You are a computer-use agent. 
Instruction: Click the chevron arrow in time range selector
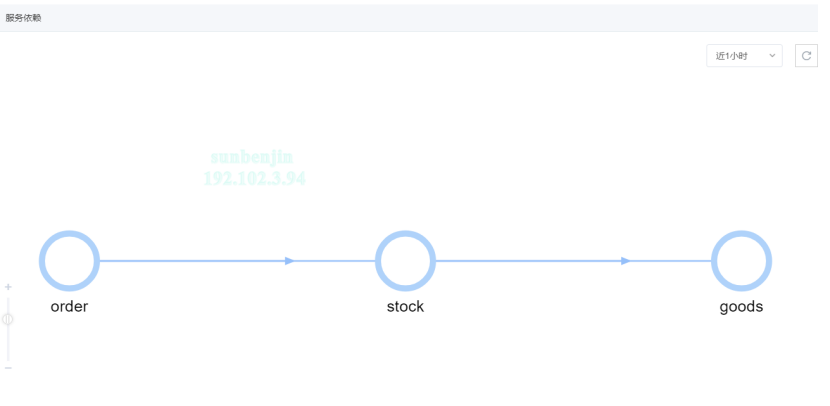772,56
